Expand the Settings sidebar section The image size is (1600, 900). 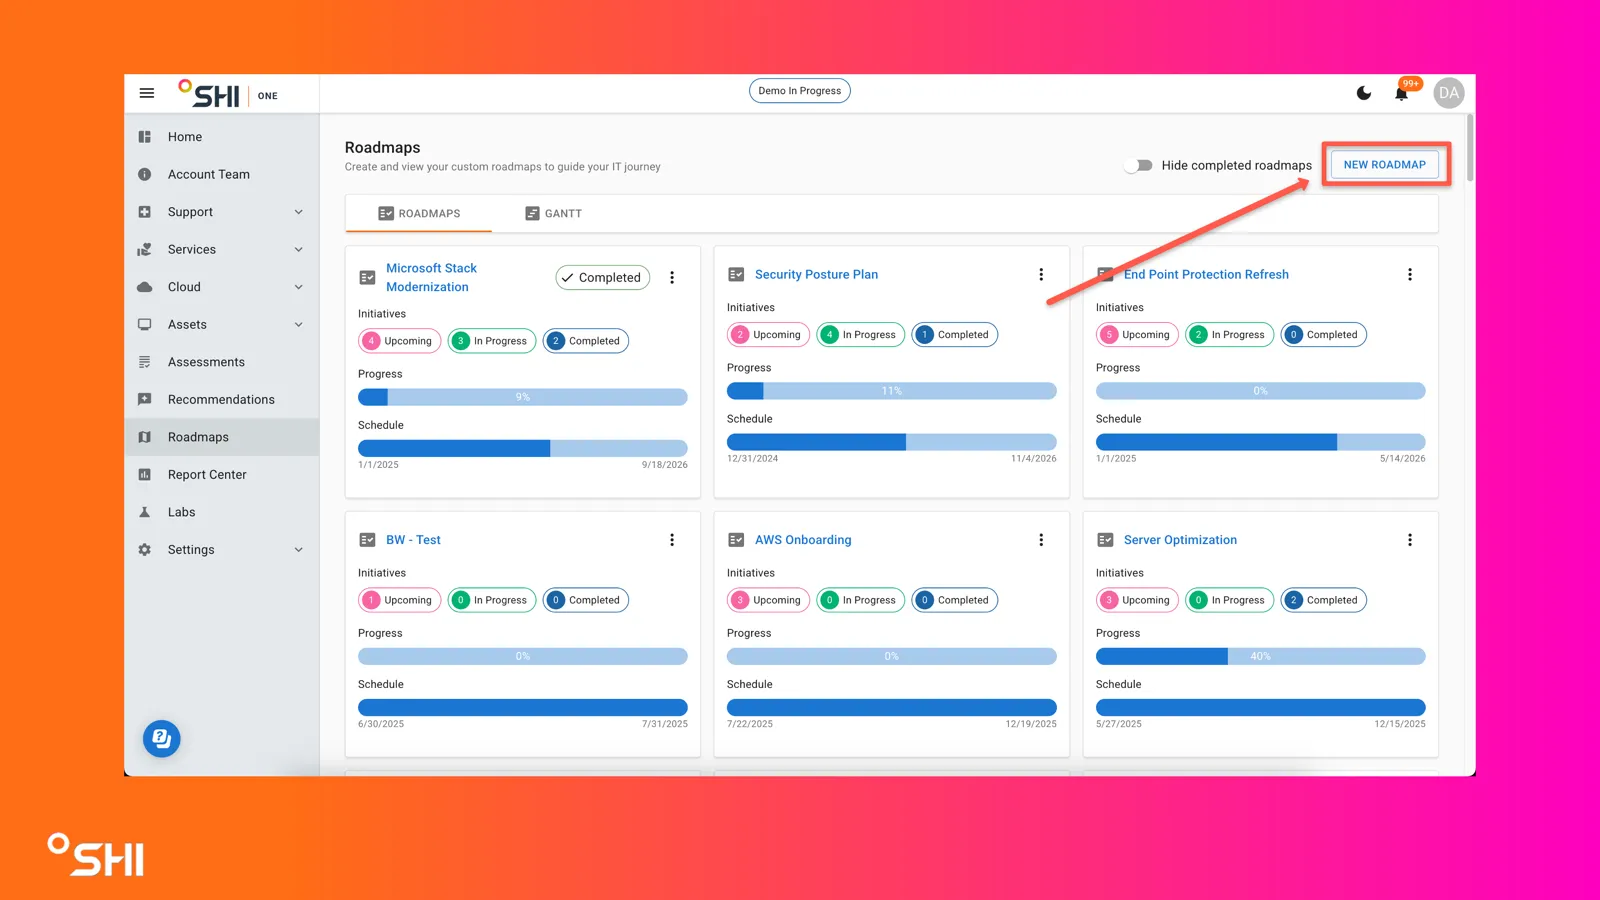point(299,550)
